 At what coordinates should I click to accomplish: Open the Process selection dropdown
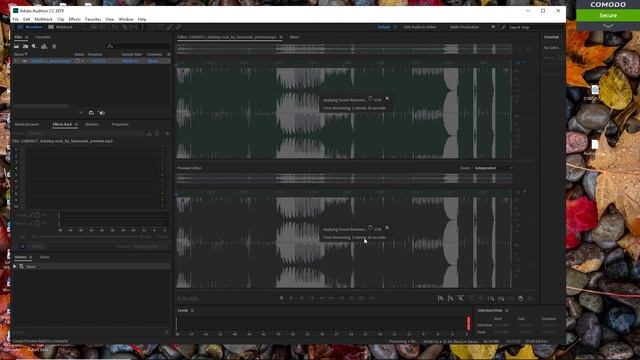150,246
